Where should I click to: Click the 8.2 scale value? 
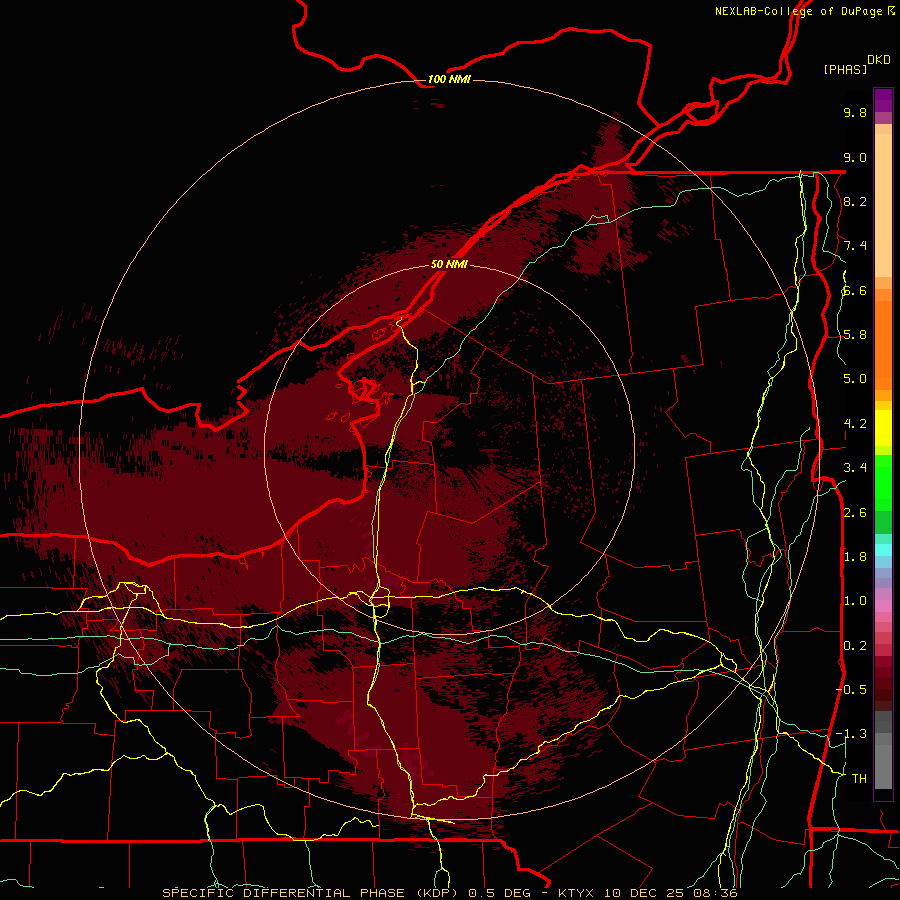coord(855,201)
